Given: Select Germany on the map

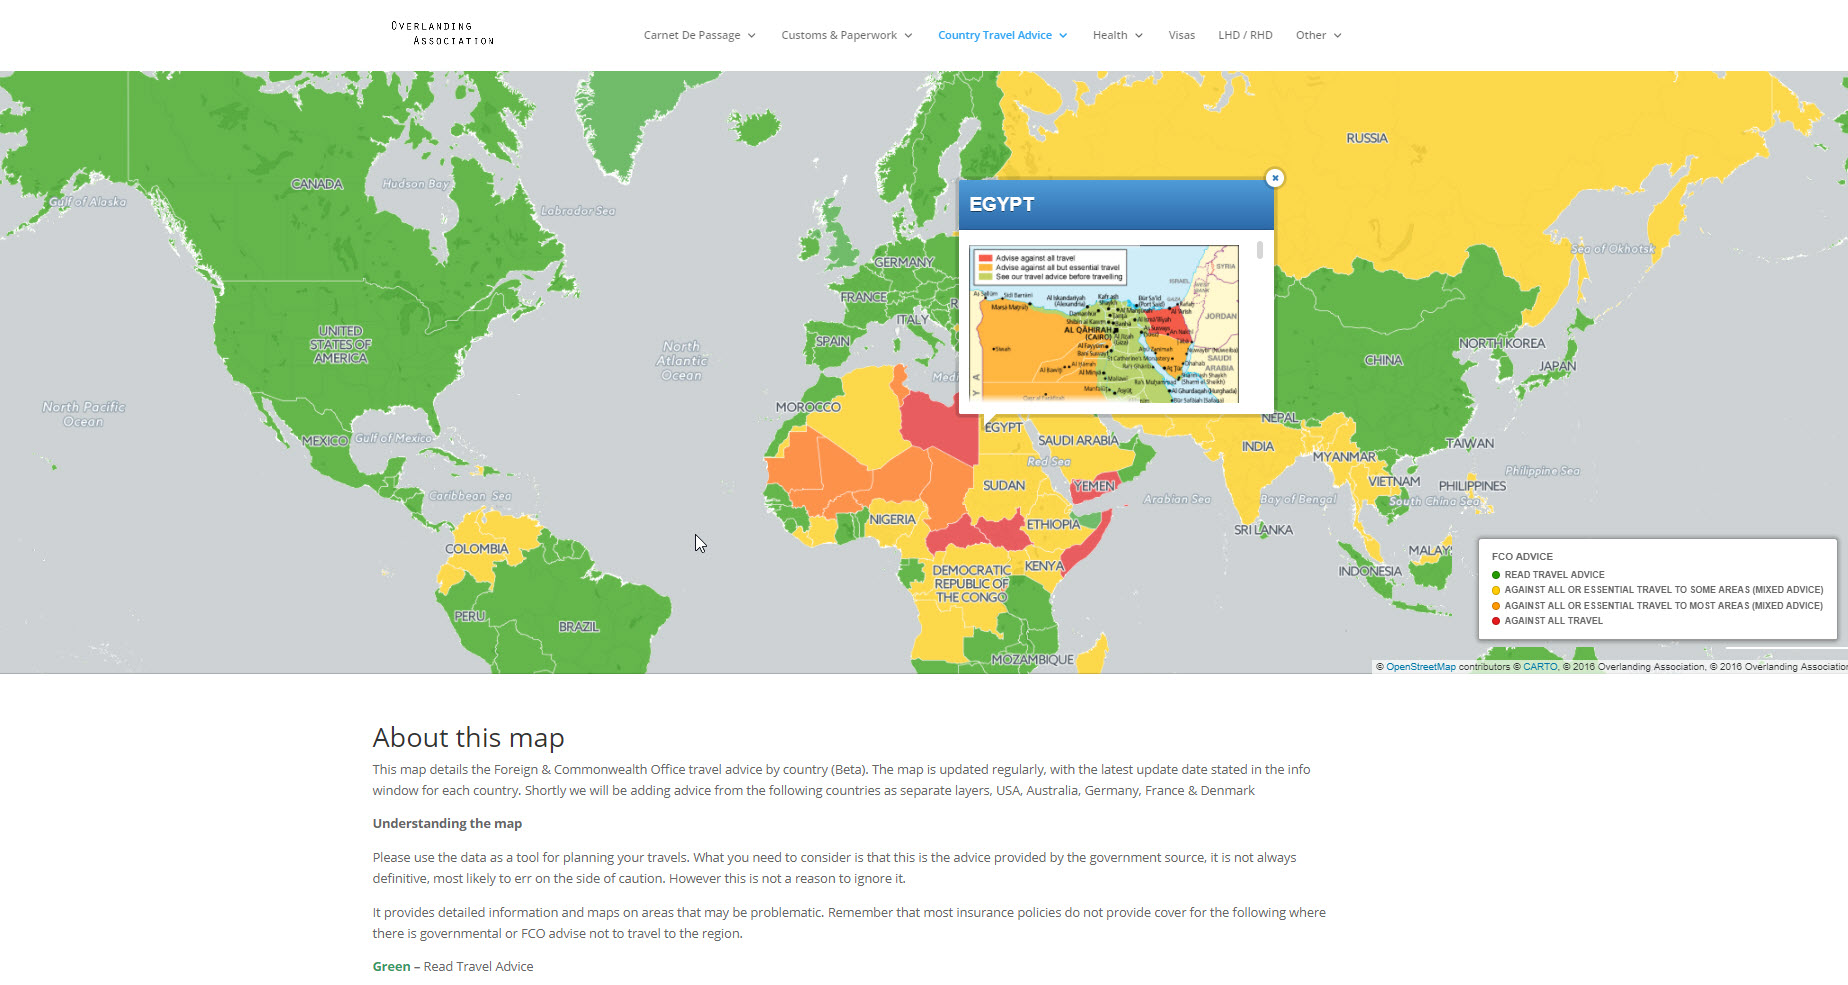Looking at the screenshot, I should [904, 262].
